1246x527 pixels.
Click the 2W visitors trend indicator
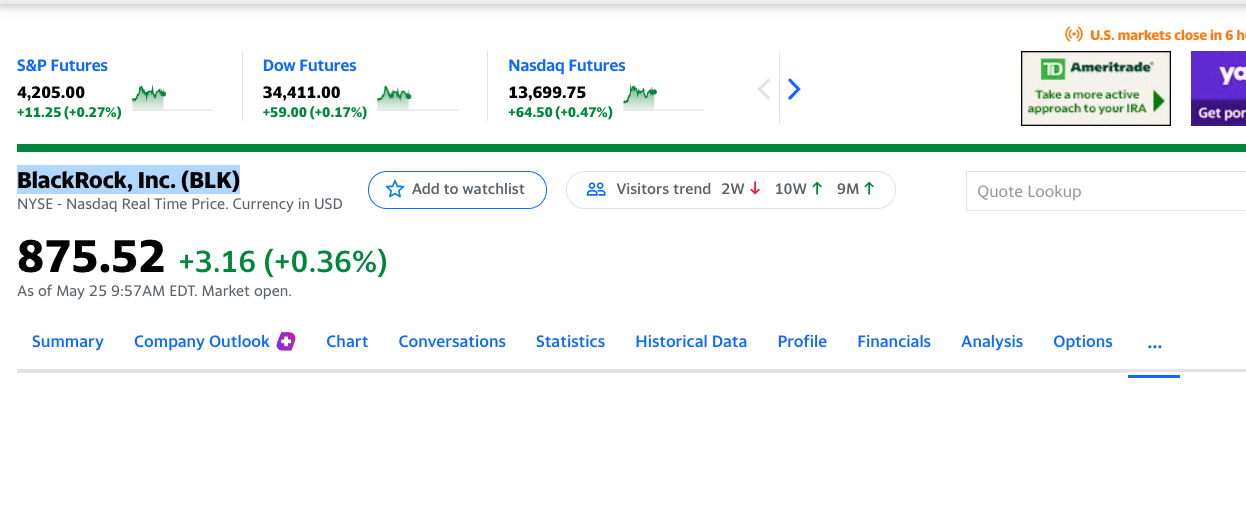coord(741,189)
